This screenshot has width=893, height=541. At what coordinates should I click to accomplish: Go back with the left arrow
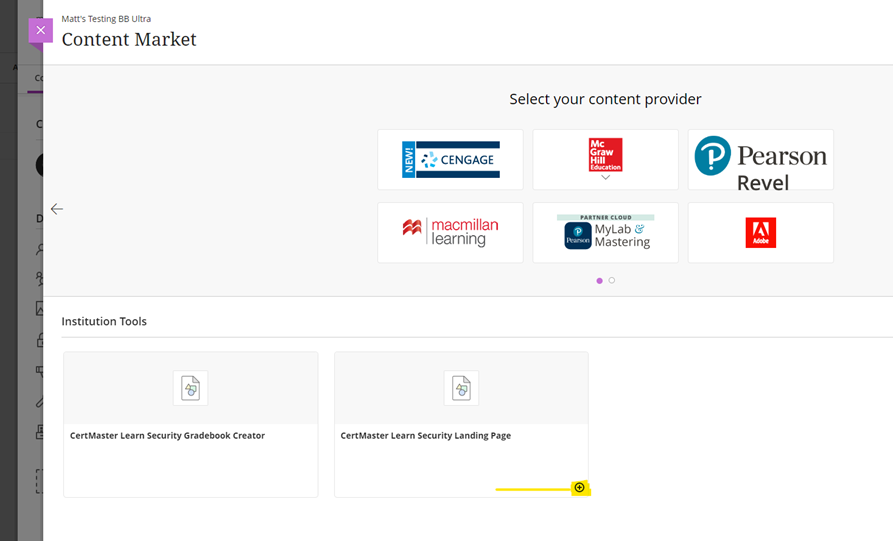tap(57, 209)
